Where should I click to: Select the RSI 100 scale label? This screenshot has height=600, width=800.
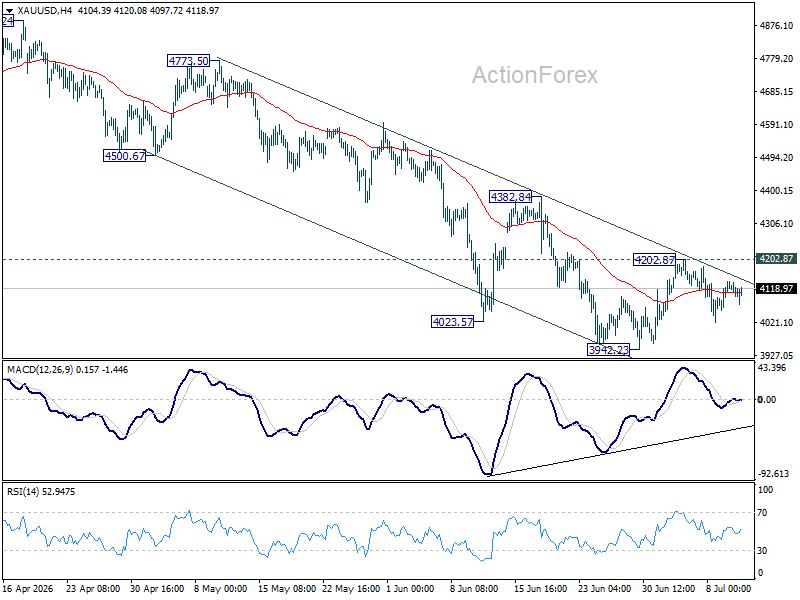[765, 490]
